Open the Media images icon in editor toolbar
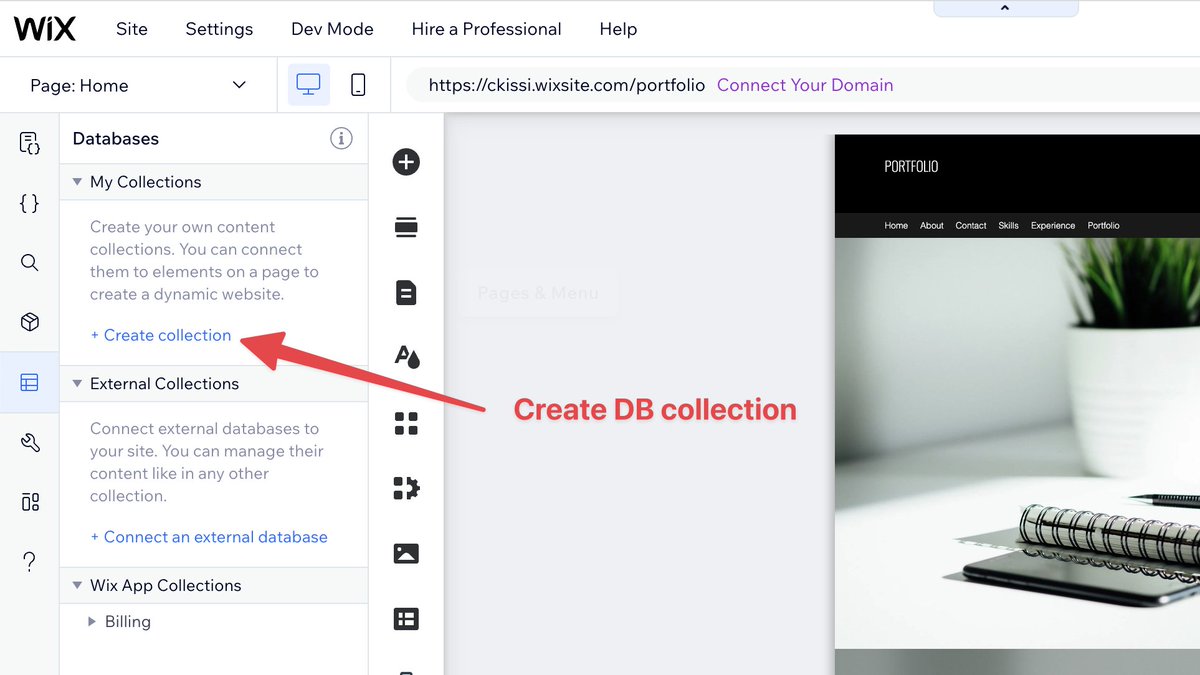 (x=406, y=553)
